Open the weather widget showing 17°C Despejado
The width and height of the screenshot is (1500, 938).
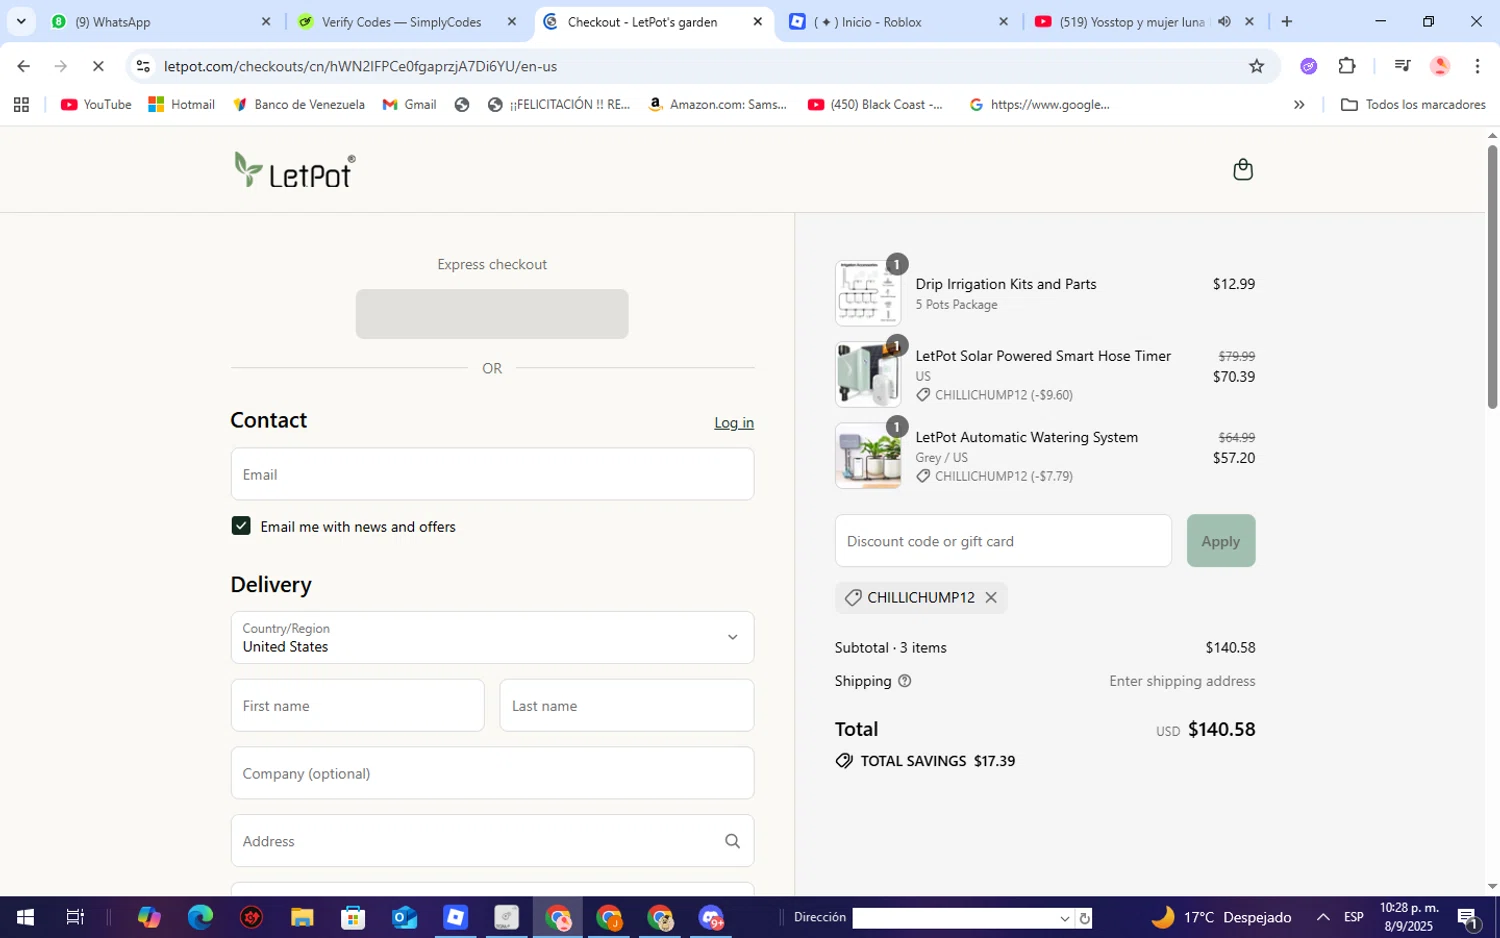[1221, 917]
